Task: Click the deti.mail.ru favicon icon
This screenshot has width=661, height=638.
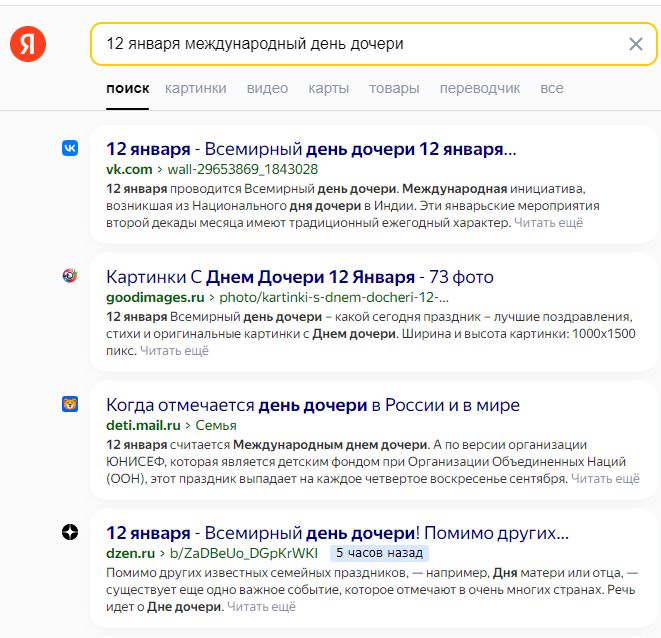Action: click(x=70, y=404)
